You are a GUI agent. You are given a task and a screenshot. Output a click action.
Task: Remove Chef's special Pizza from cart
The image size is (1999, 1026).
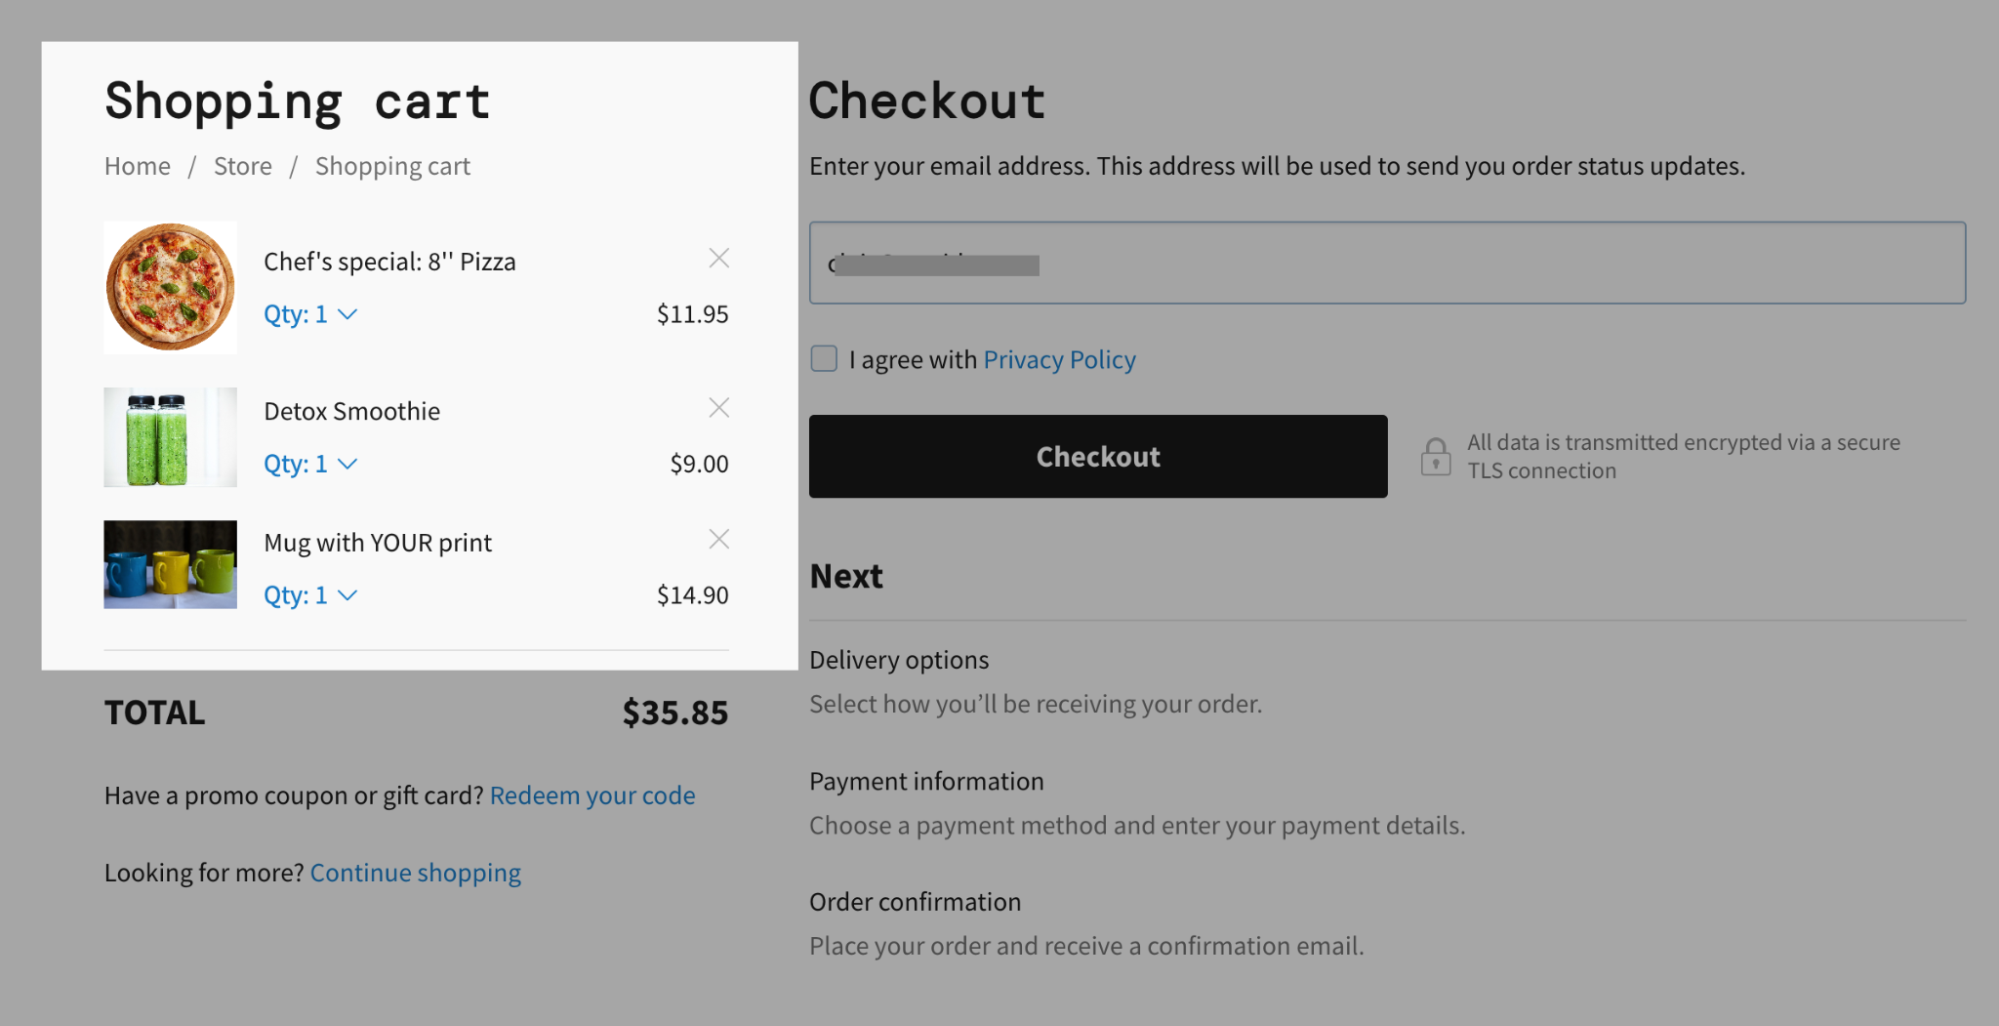pos(718,258)
